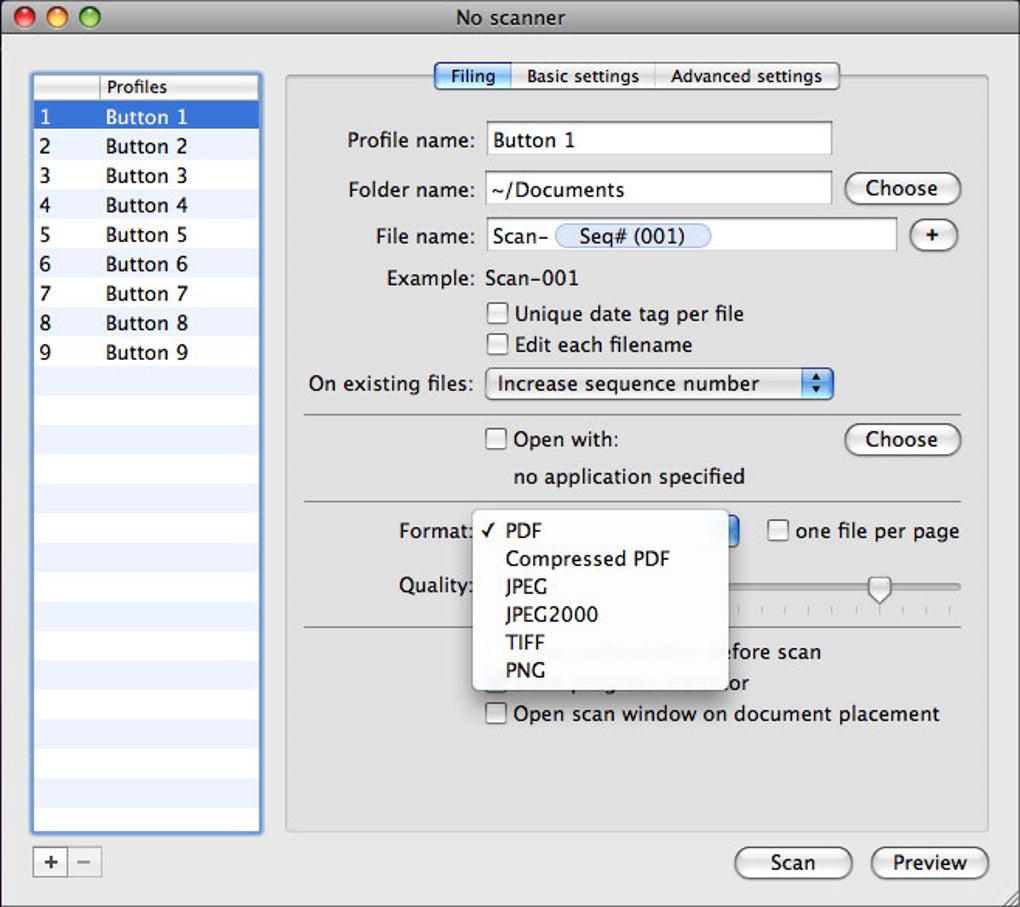Click the Profile name text field
The width and height of the screenshot is (1020, 907).
pyautogui.click(x=659, y=140)
